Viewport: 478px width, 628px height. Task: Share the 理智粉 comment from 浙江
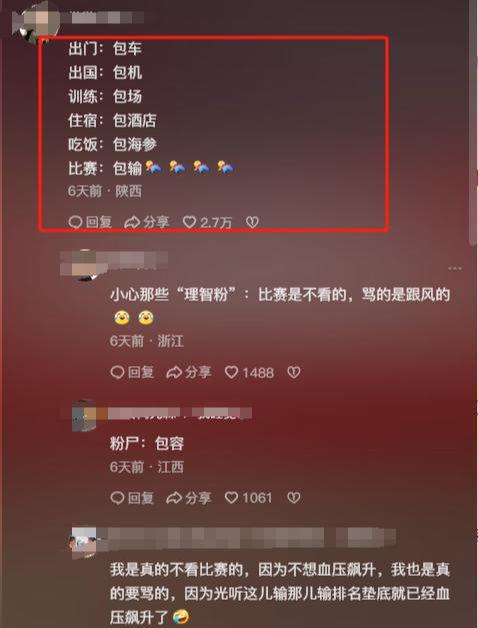[x=188, y=373]
